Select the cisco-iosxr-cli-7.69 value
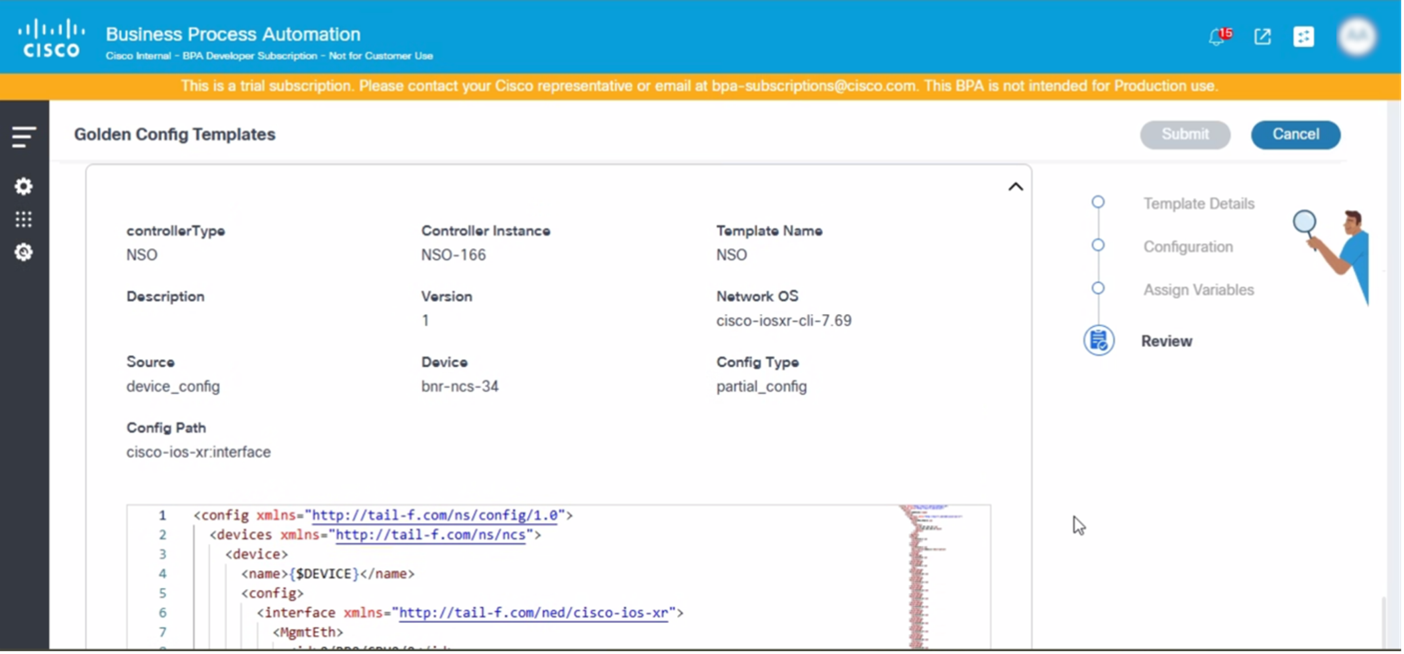 coord(784,321)
